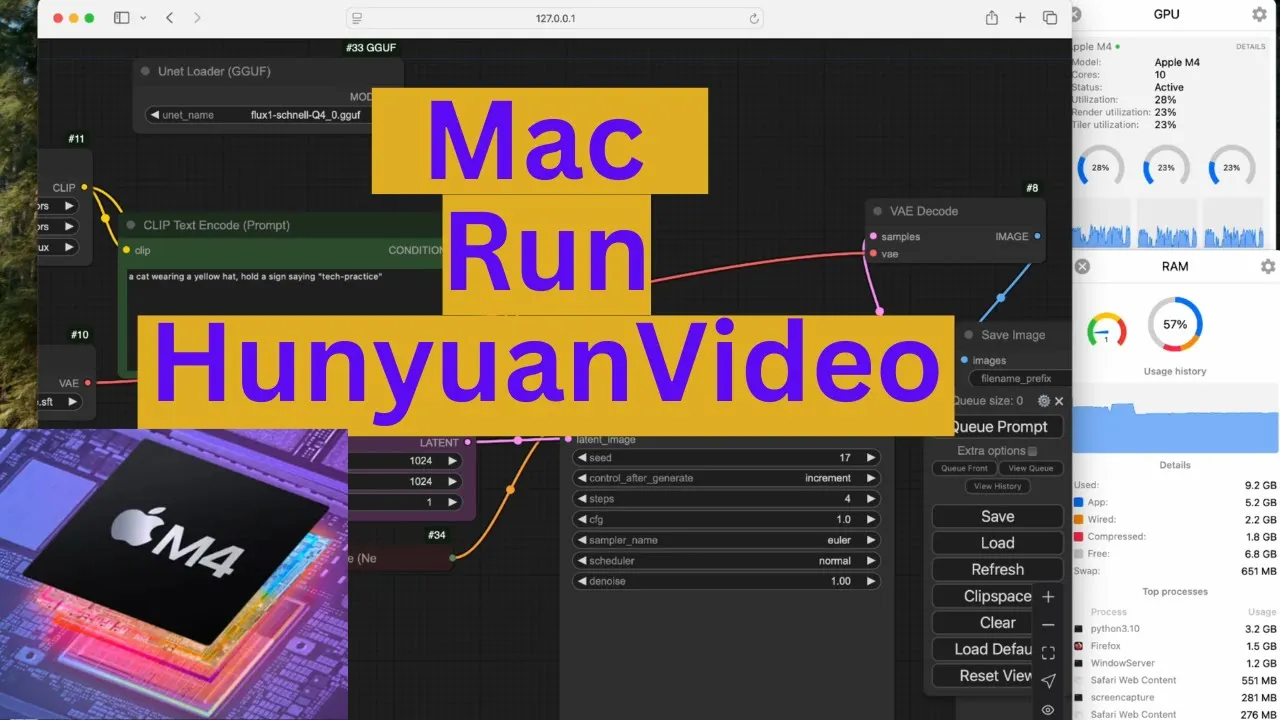The height and width of the screenshot is (720, 1280).
Task: Collapse the CLIP Text Encode node dot
Action: (x=131, y=226)
